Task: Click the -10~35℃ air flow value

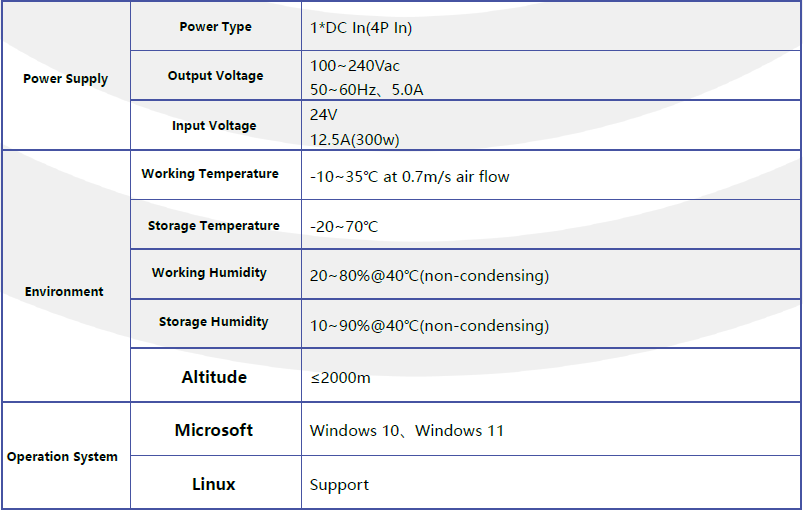Action: pos(410,177)
